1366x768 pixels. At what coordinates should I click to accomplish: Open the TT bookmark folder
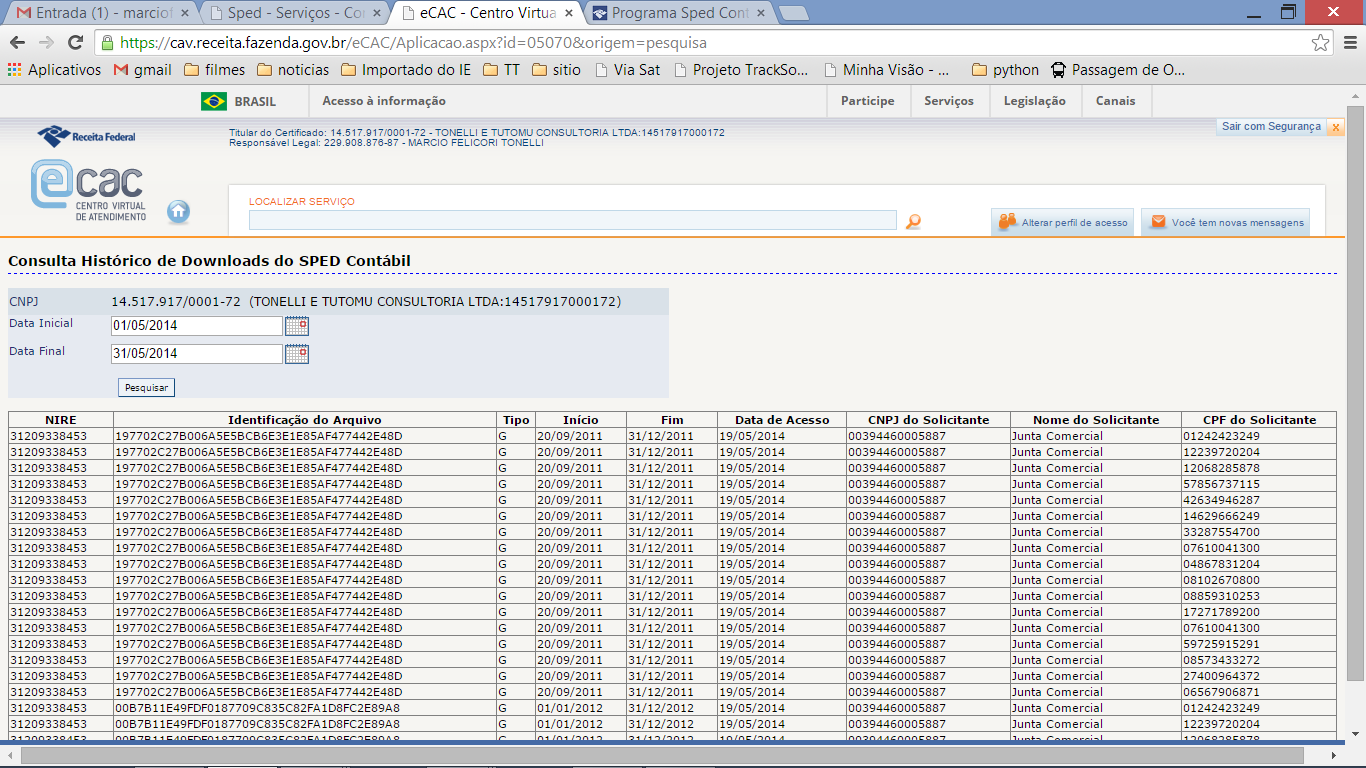pos(501,70)
